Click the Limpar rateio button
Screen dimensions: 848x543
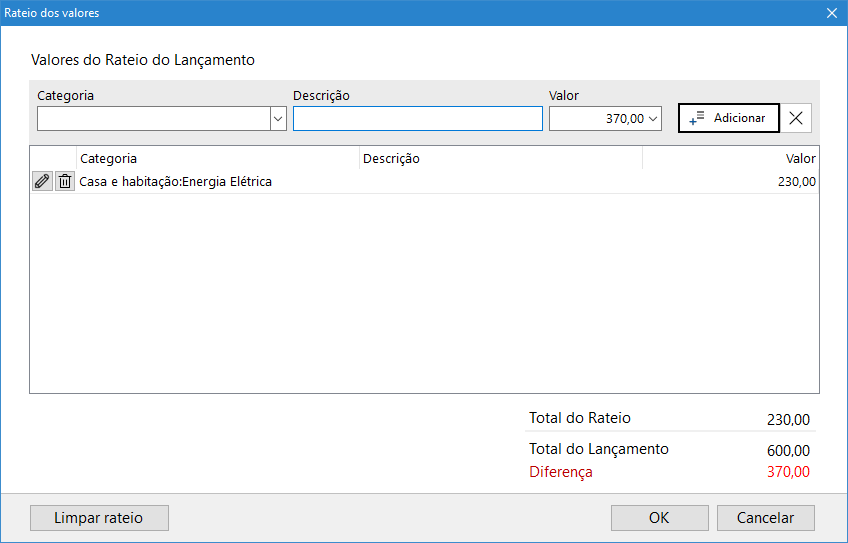[x=99, y=518]
